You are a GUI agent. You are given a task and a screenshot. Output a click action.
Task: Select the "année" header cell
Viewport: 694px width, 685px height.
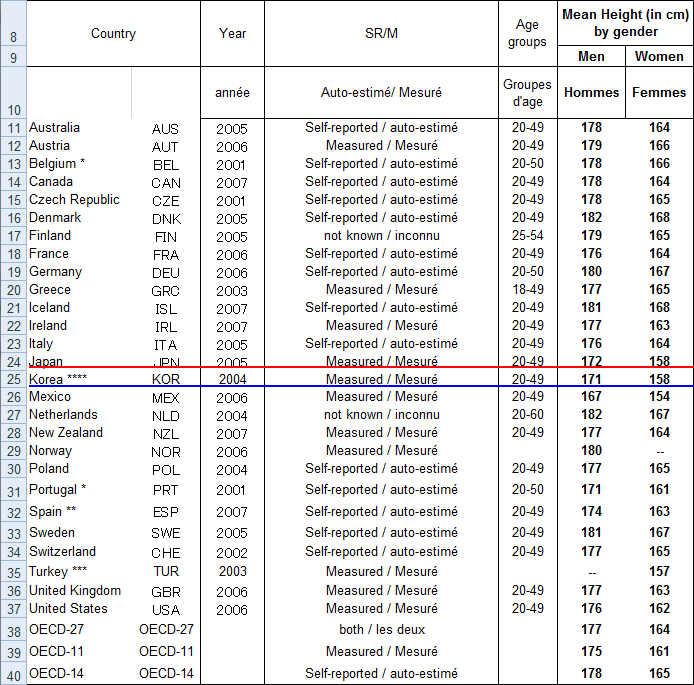click(232, 93)
